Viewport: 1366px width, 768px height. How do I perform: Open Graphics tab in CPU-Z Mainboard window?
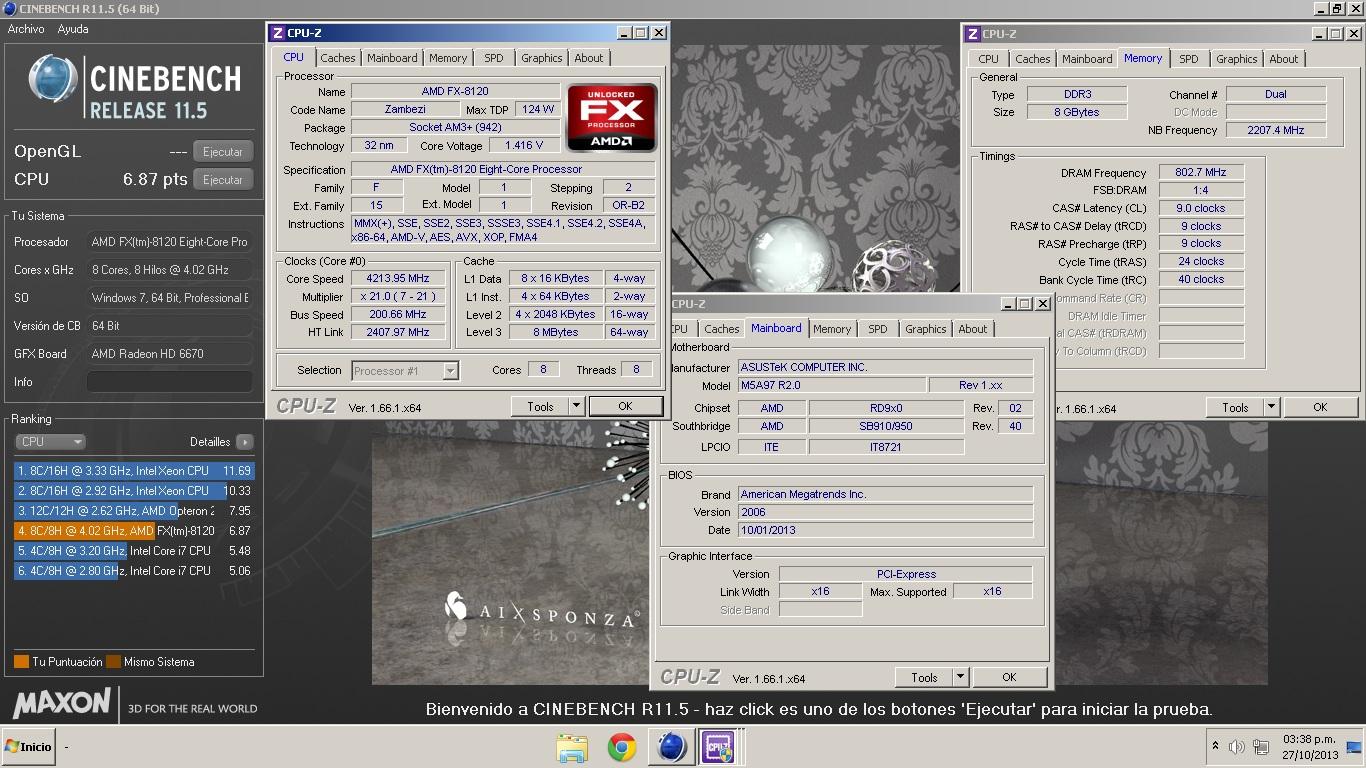point(926,329)
